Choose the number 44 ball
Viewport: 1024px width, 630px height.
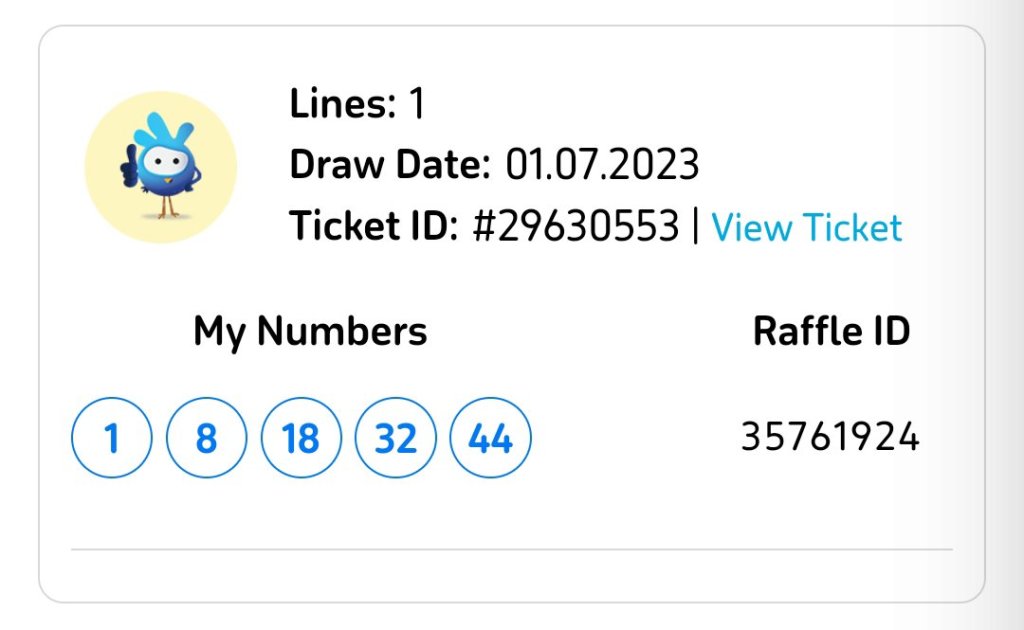pyautogui.click(x=491, y=438)
